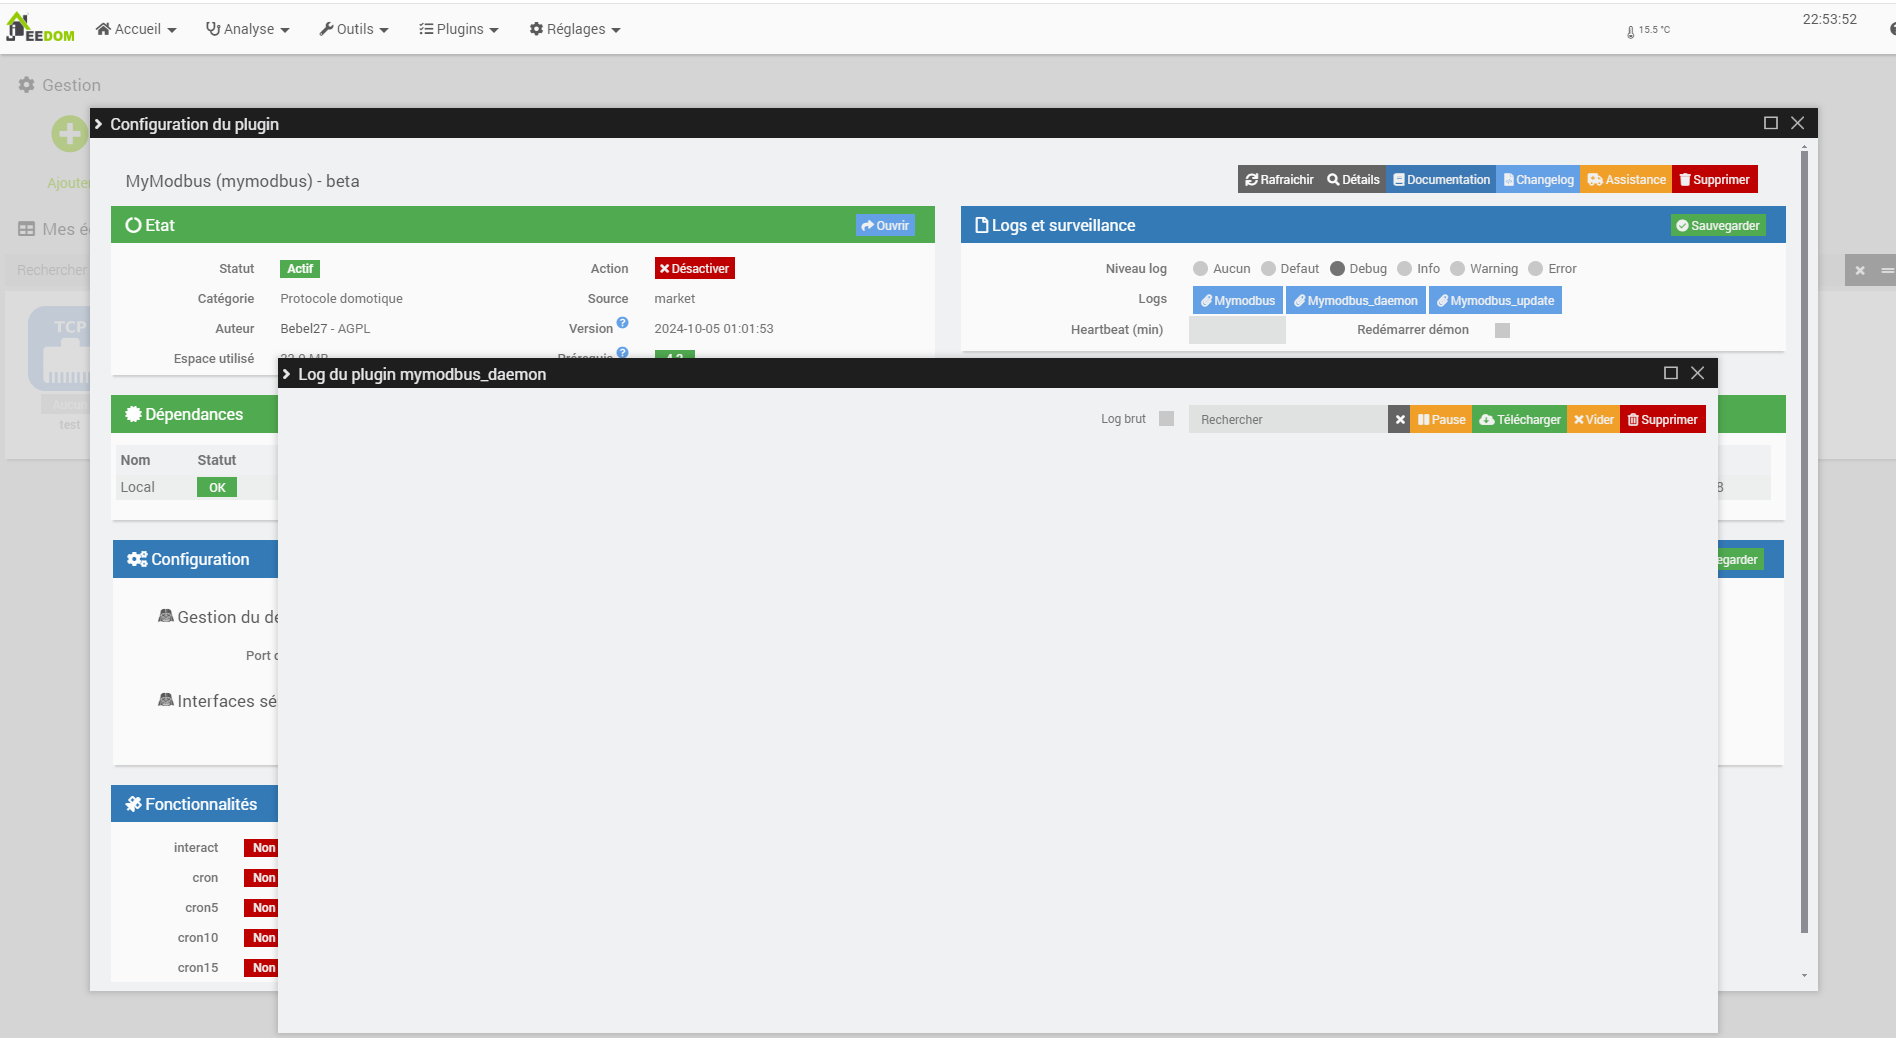
Task: Open the Mymodbus log
Action: click(x=1238, y=301)
